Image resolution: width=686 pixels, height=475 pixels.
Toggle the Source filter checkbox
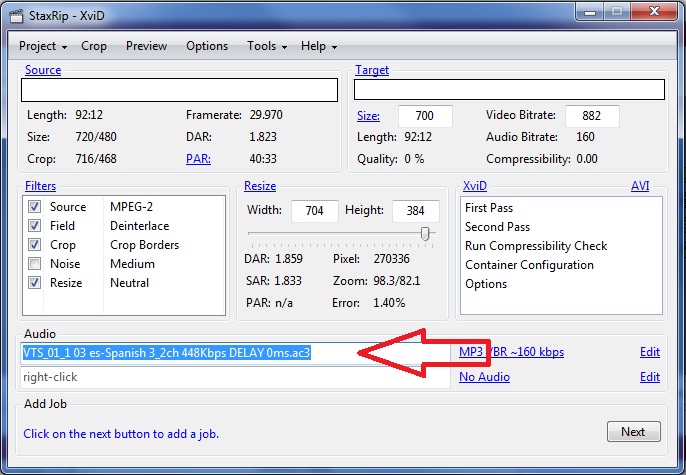(35, 206)
